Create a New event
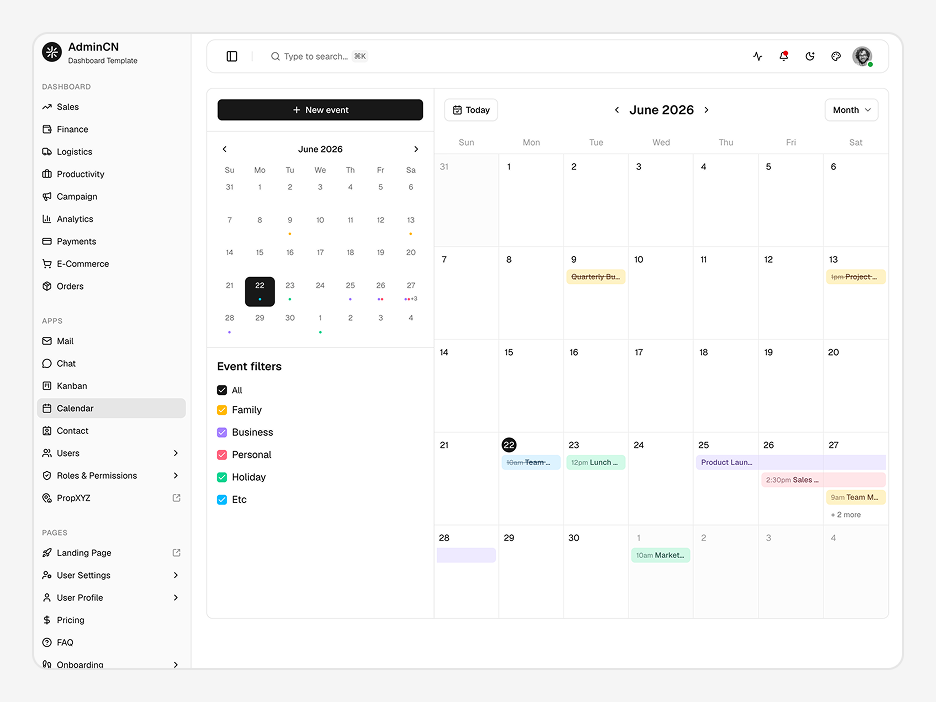The image size is (936, 702). tap(320, 110)
